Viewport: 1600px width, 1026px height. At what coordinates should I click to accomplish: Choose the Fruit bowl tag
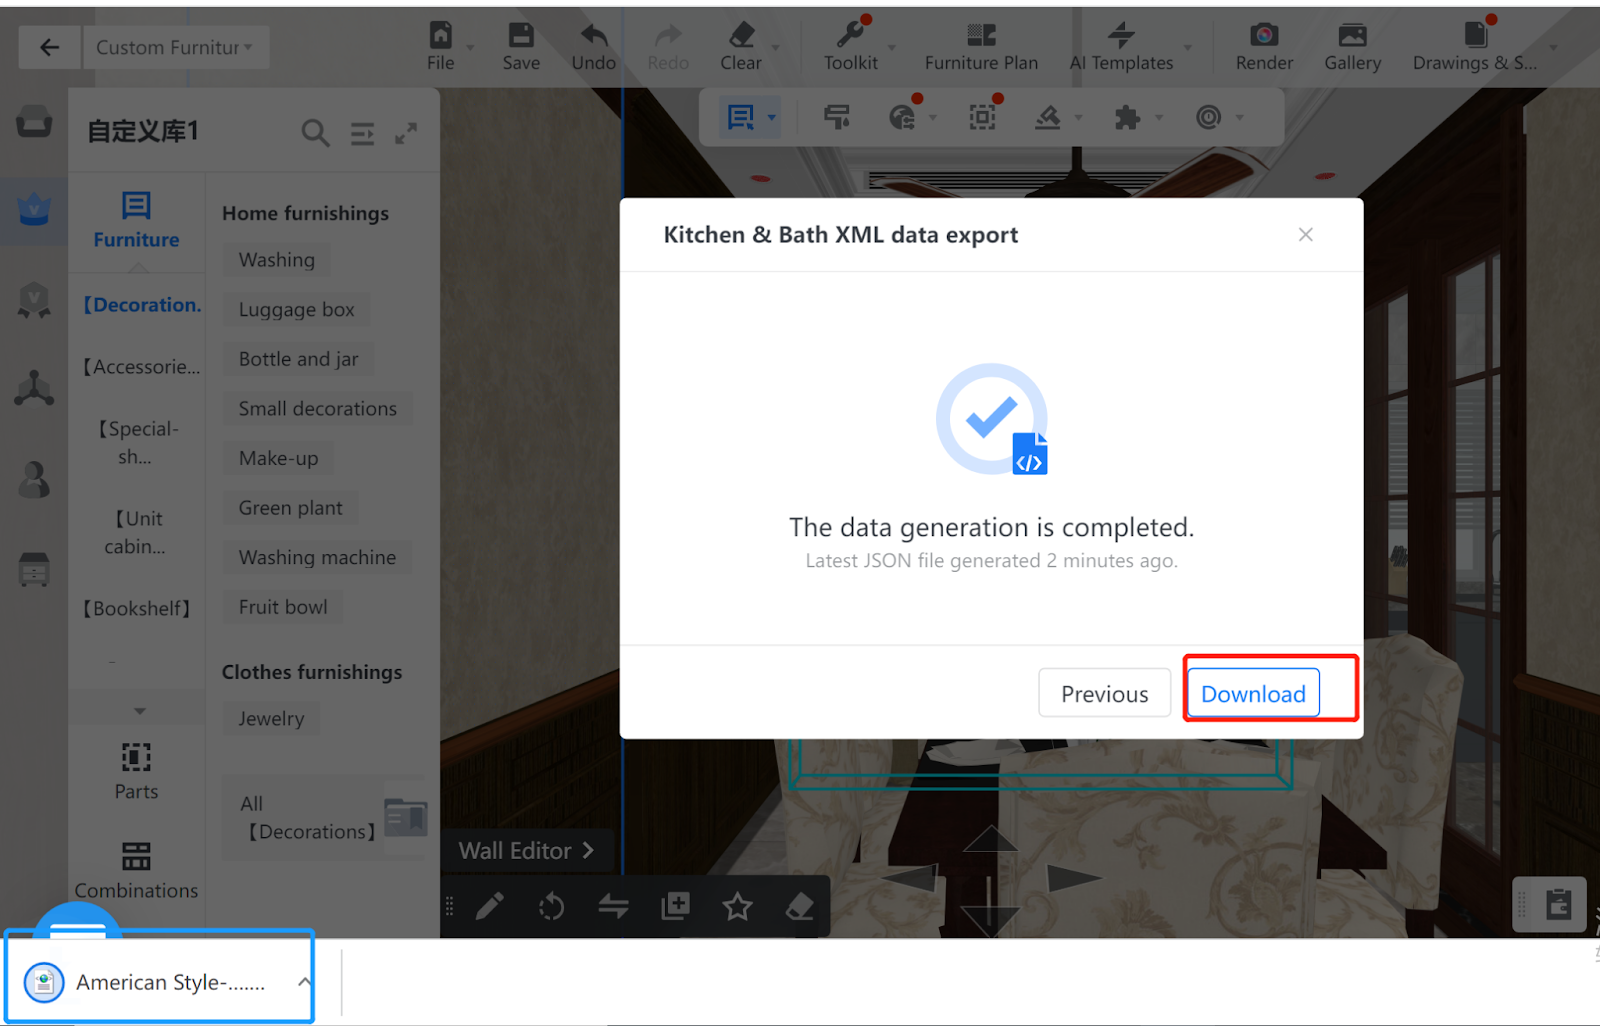tap(283, 607)
